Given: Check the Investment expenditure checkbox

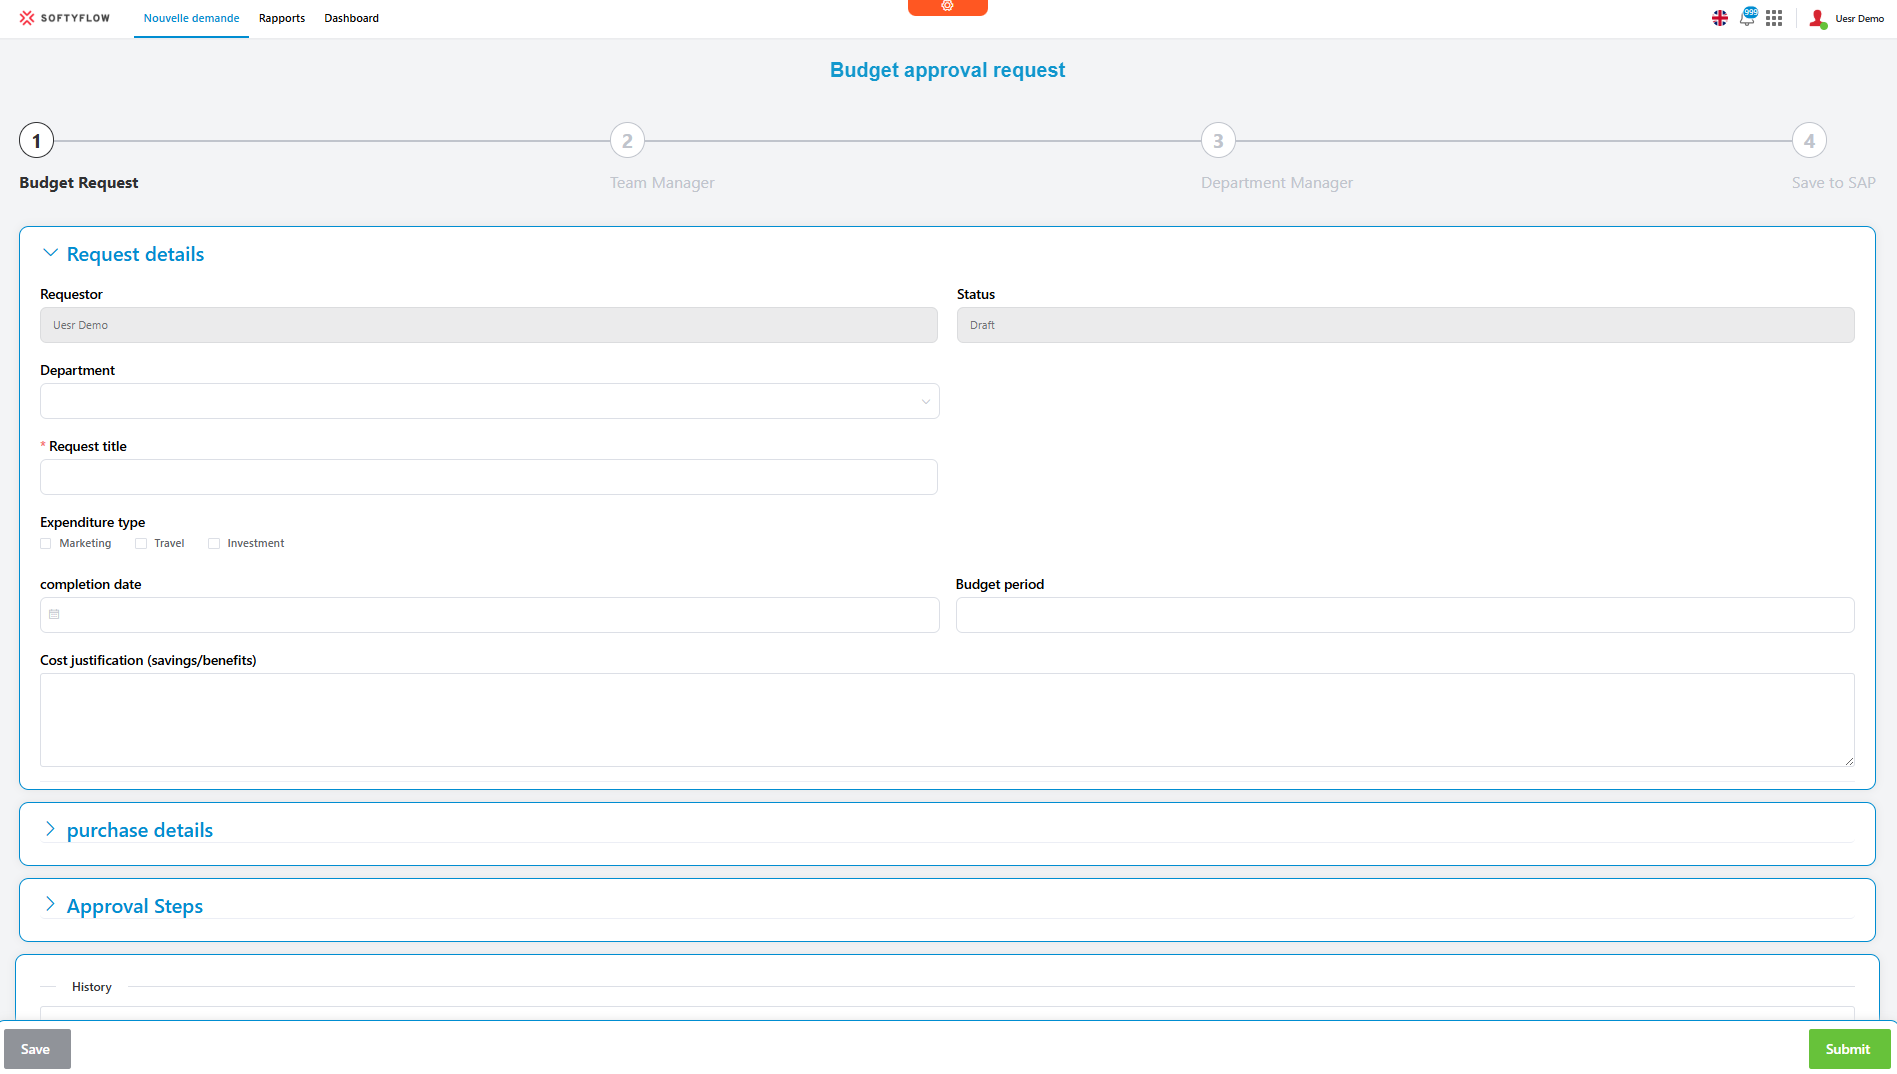Looking at the screenshot, I should [214, 544].
